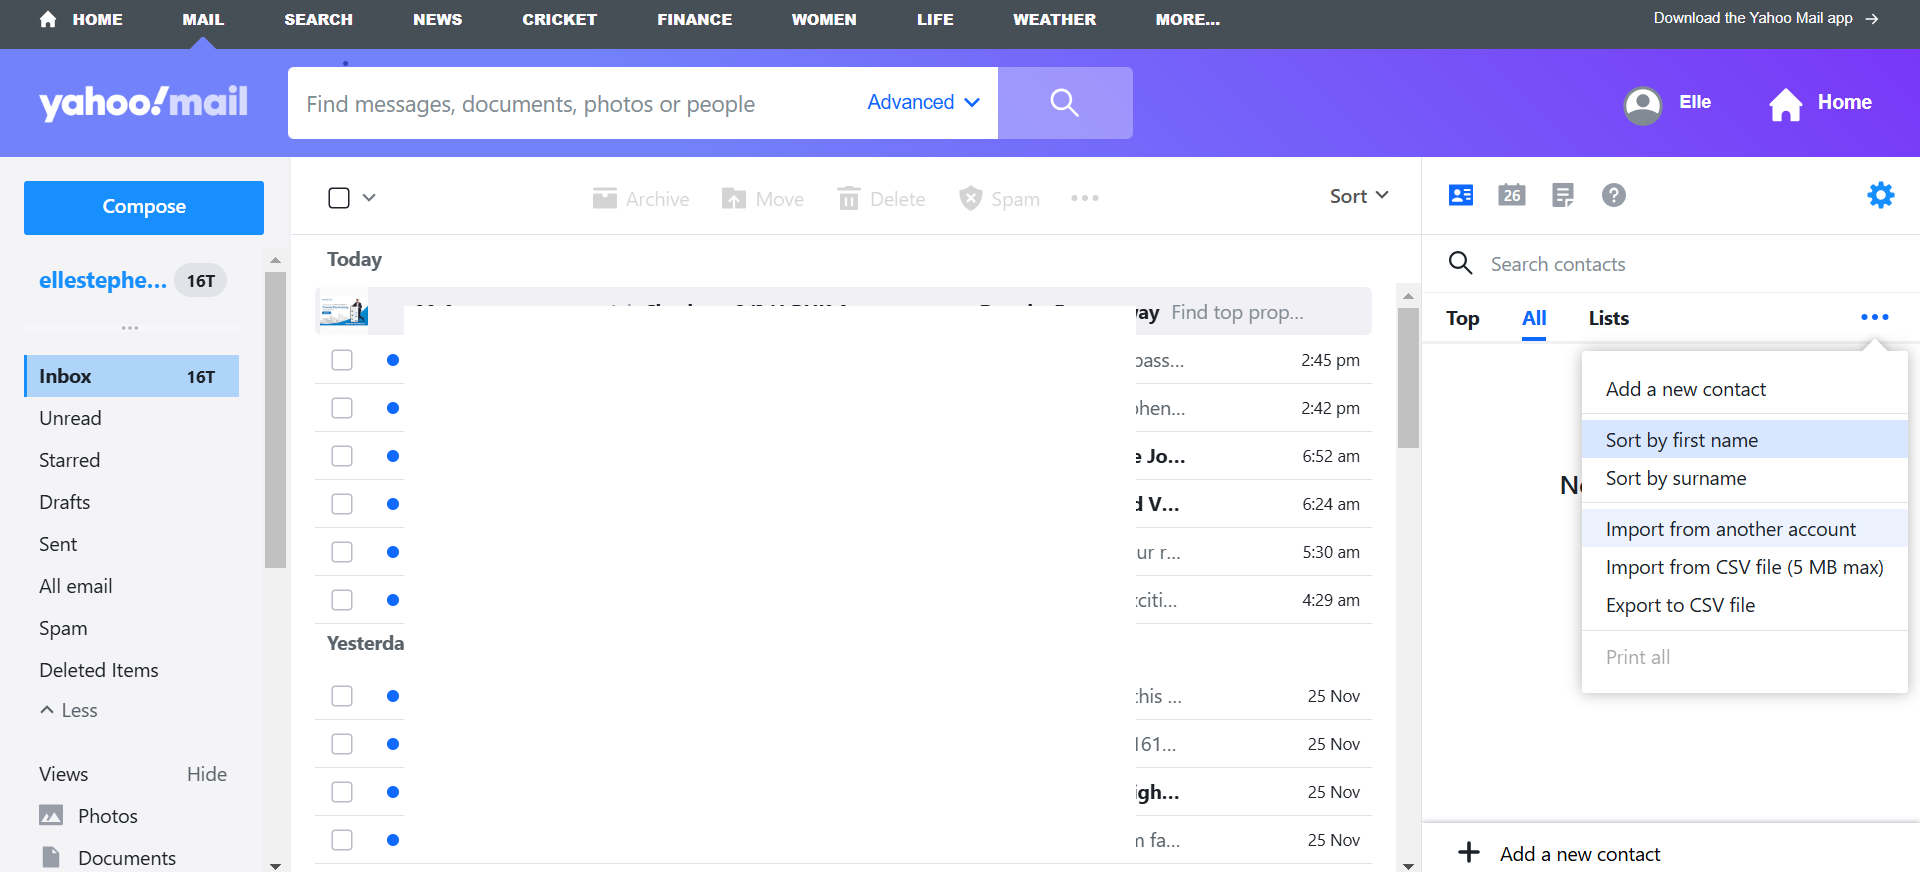This screenshot has height=872, width=1920.
Task: Click the magnifier search button
Action: click(1065, 103)
